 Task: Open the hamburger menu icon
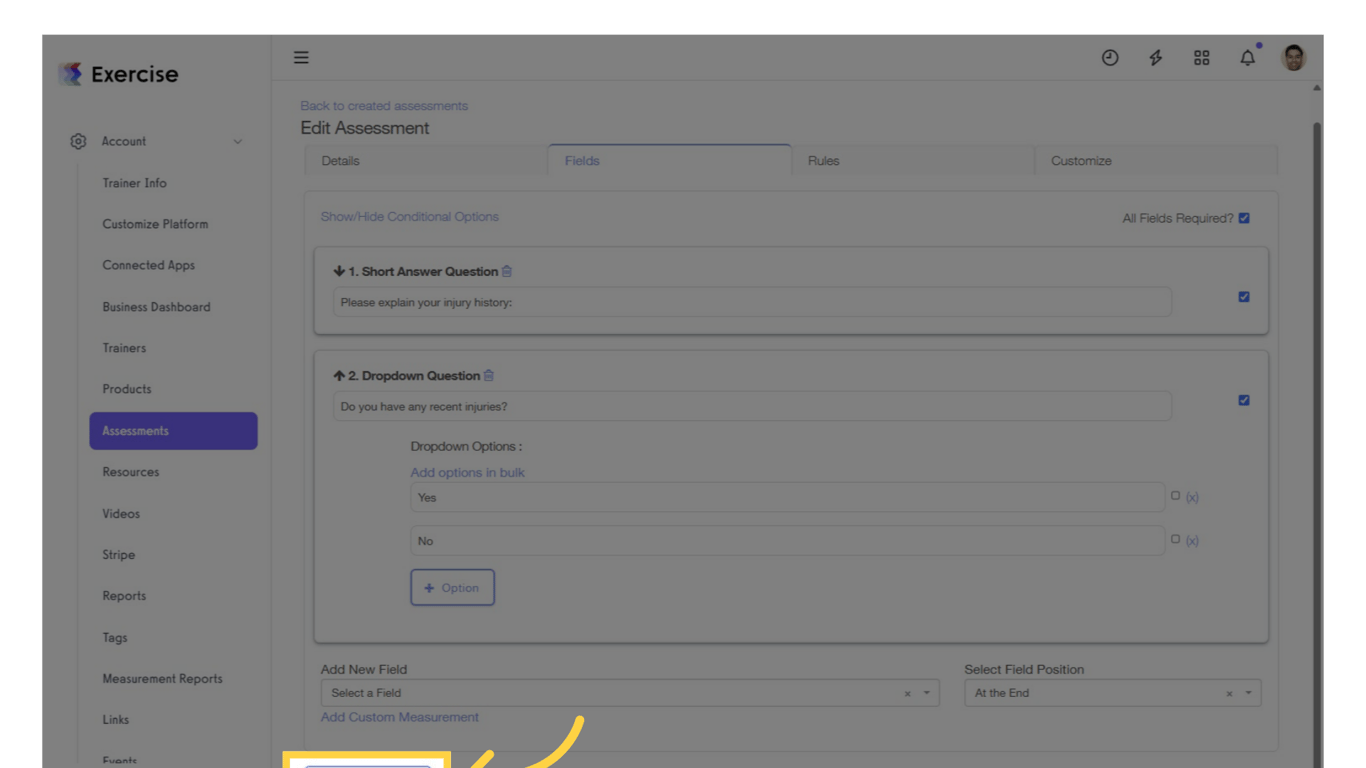click(301, 57)
